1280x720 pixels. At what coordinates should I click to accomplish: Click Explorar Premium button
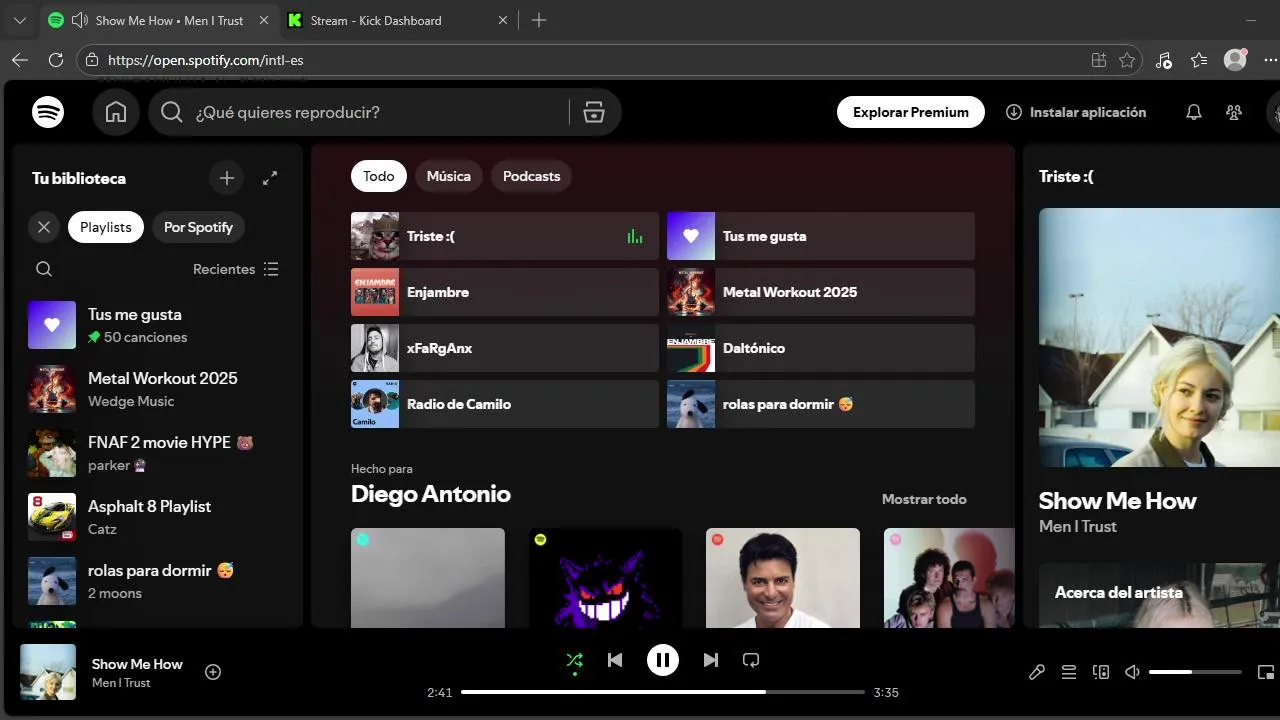pyautogui.click(x=911, y=112)
